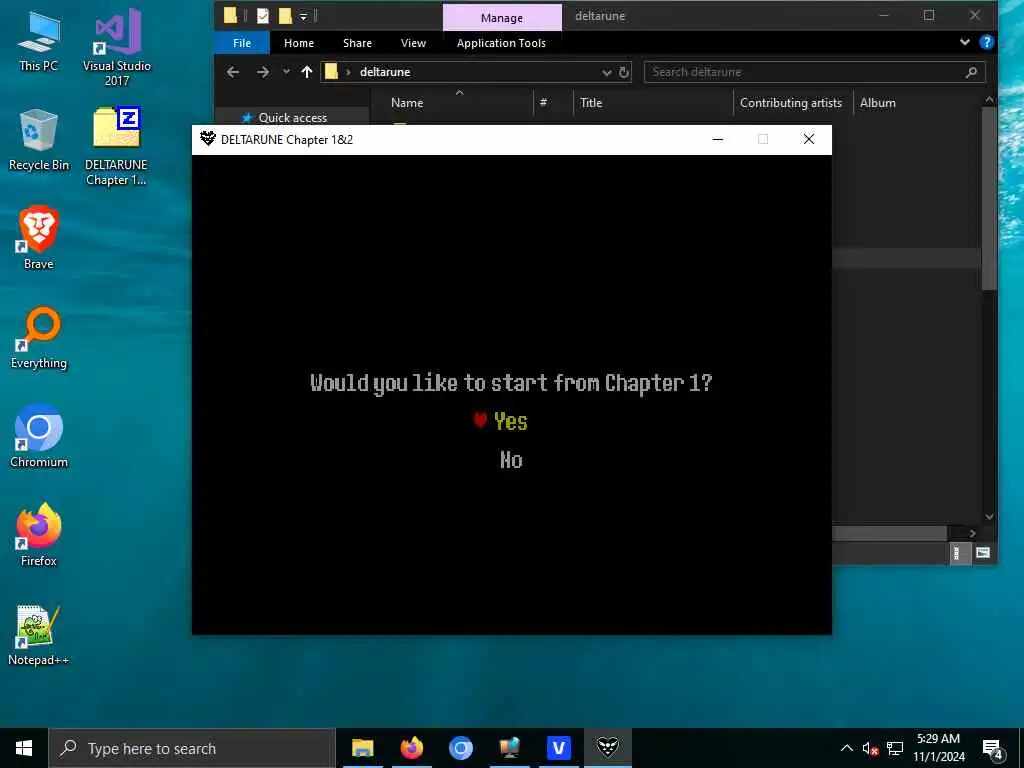Select DELTARUNE Chapter 1 zip archive icon
Screen dimensions: 1024x768
coord(116,146)
